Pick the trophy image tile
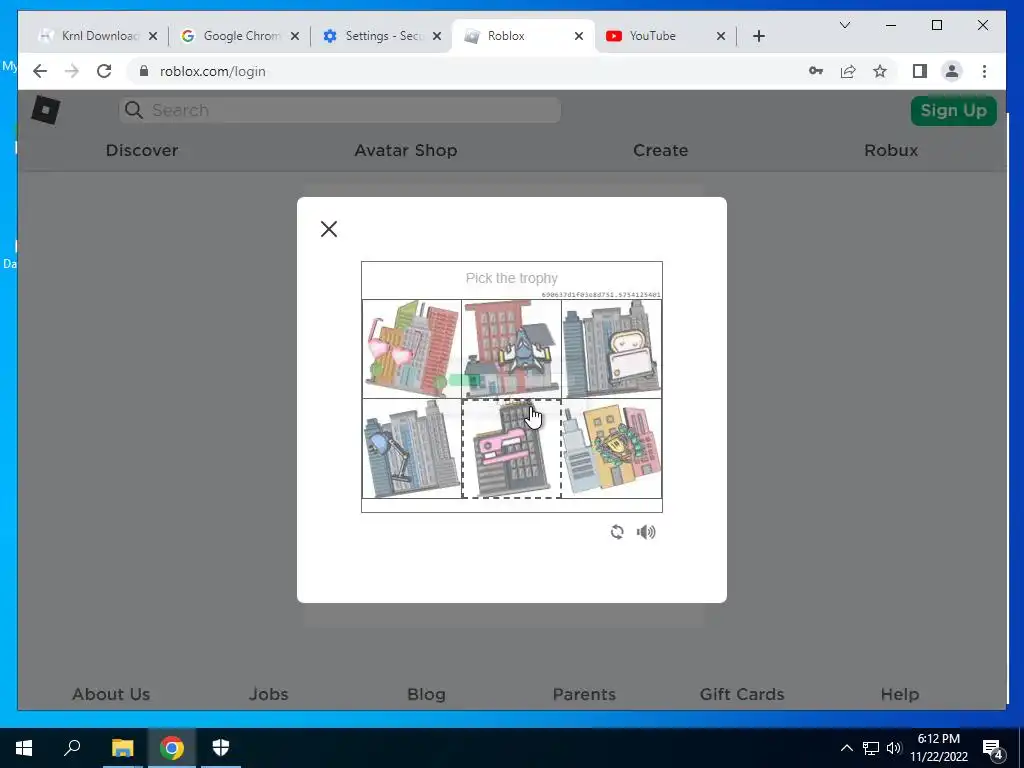Screen dimensions: 1024x768 (x=612, y=449)
